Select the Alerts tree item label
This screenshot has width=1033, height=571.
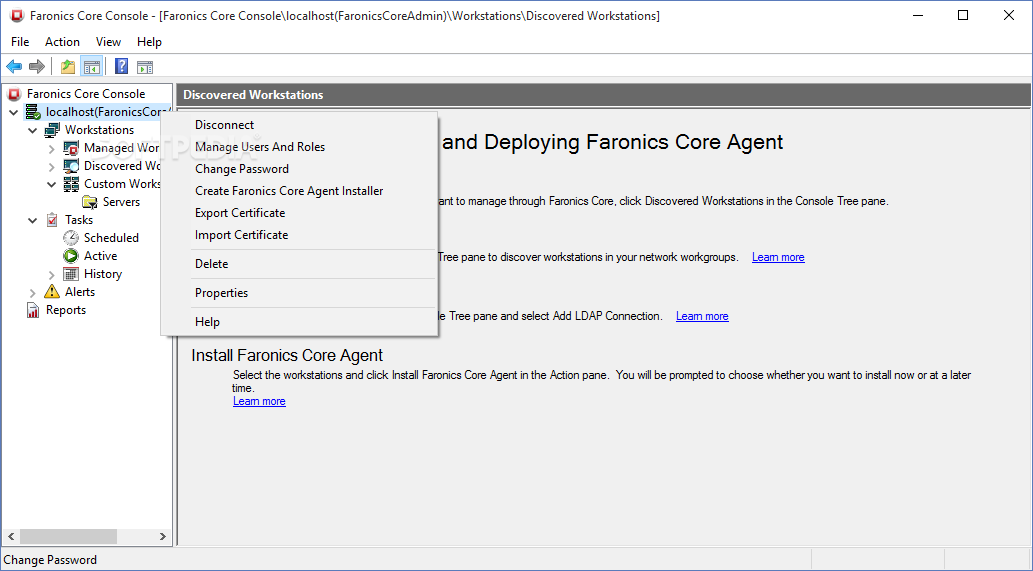[80, 292]
